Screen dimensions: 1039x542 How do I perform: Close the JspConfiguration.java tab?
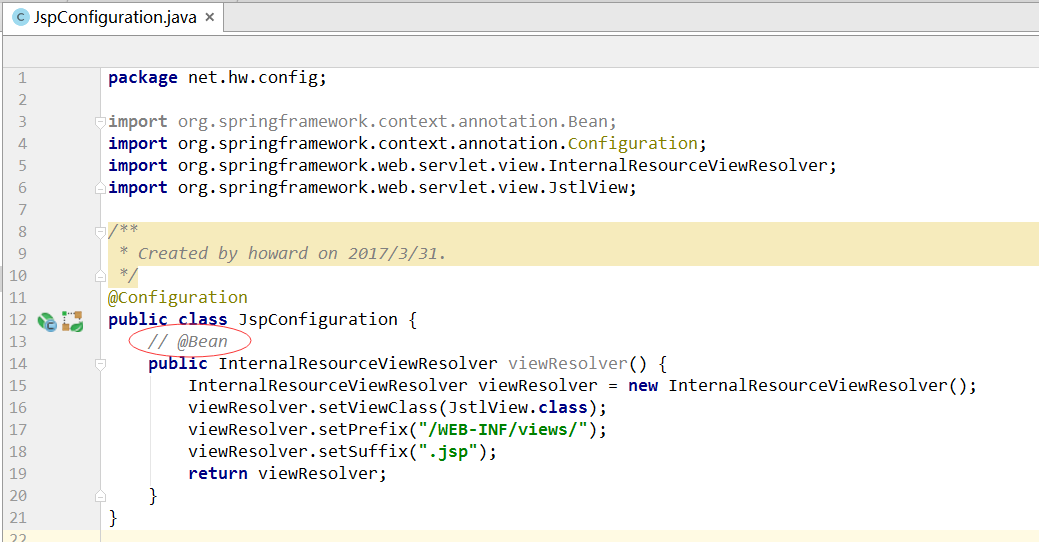coord(209,17)
